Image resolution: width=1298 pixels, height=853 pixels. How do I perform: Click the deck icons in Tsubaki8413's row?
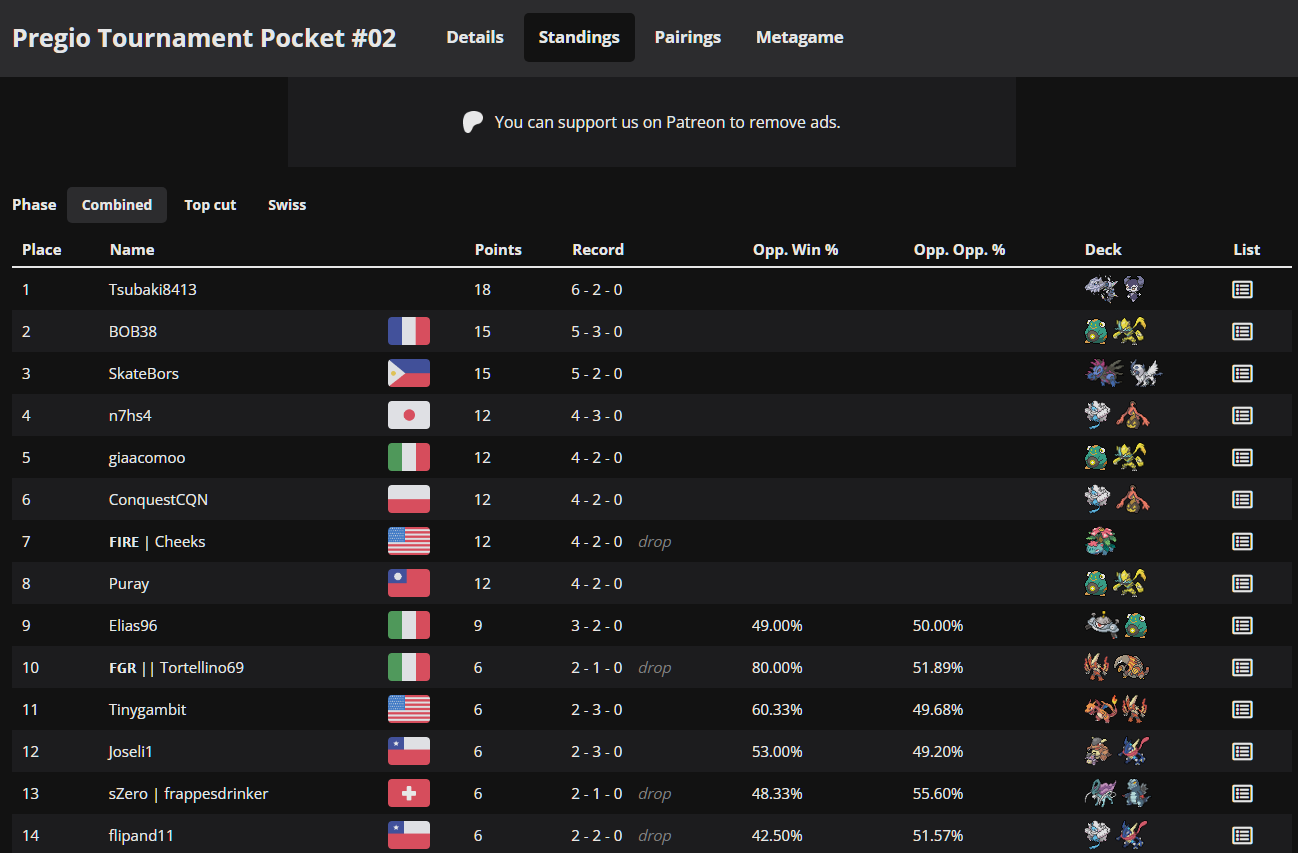tap(1115, 290)
